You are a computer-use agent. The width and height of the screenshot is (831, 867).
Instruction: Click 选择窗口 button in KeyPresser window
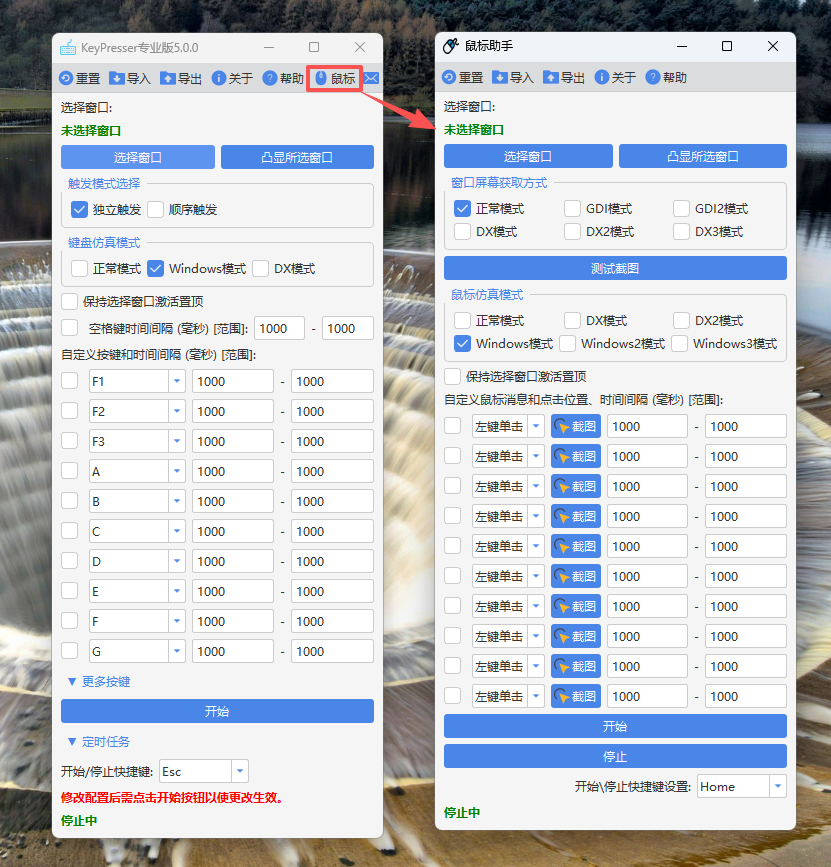tap(138, 157)
